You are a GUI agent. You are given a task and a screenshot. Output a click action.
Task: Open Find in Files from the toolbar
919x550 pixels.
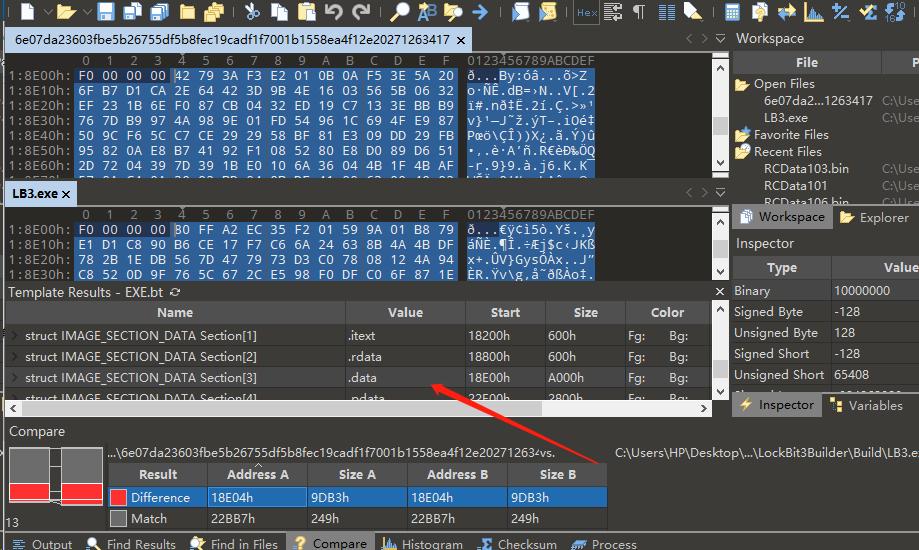[x=453, y=11]
